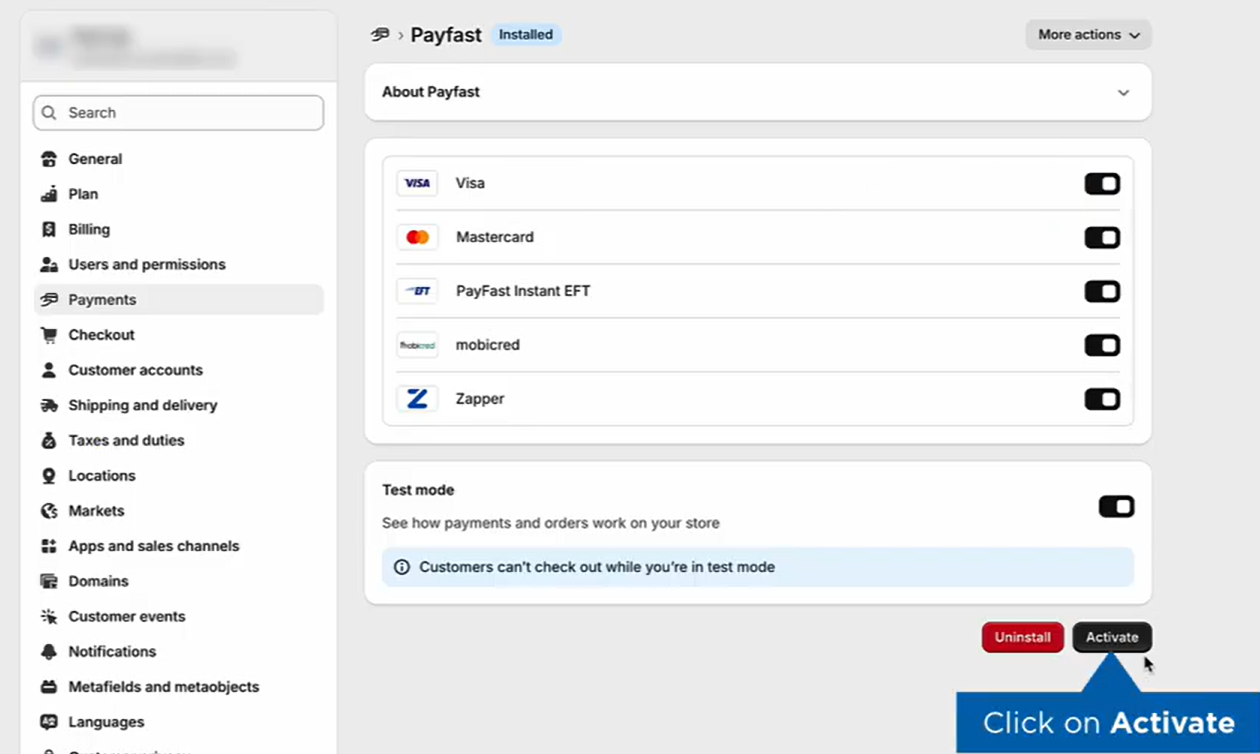Click the Installed status badge

point(526,34)
